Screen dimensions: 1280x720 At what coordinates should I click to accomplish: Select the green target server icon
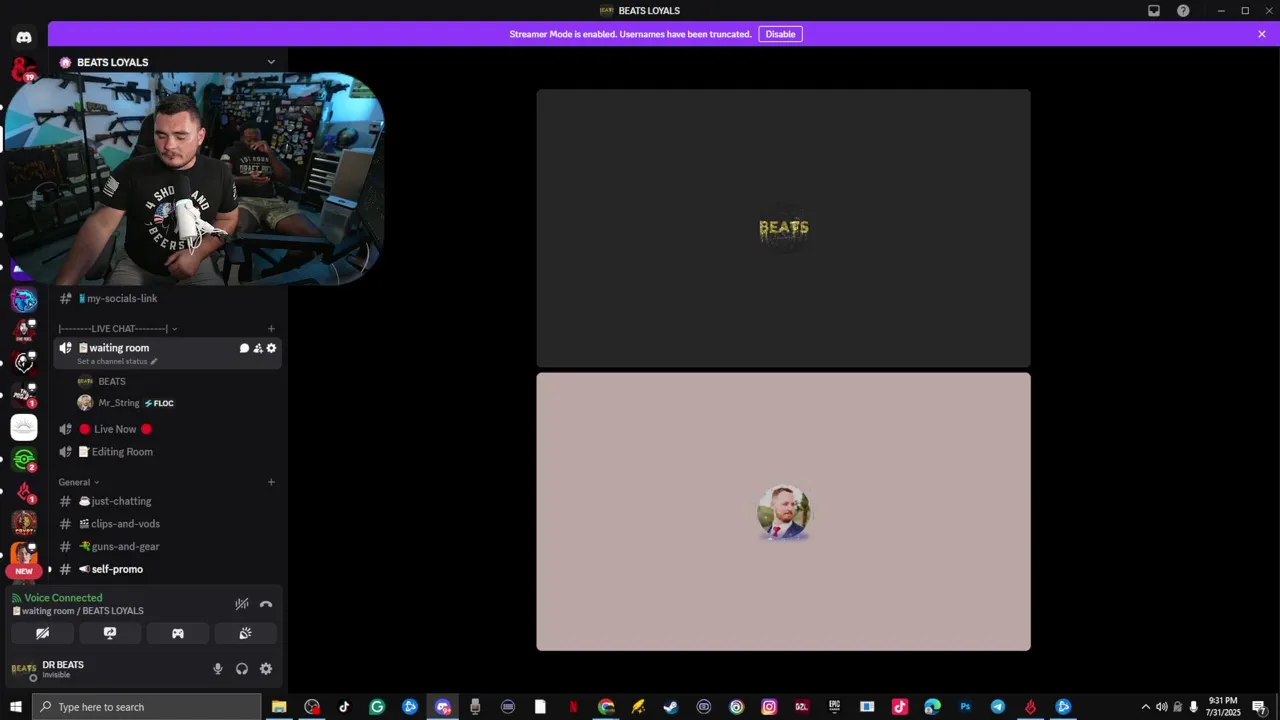pos(24,459)
